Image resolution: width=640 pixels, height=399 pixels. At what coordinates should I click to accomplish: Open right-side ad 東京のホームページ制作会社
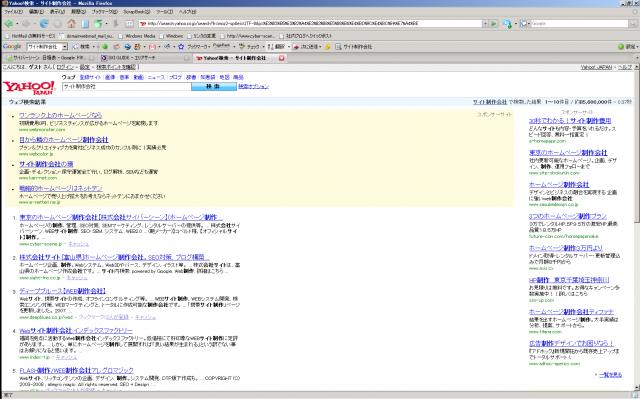[x=568, y=153]
